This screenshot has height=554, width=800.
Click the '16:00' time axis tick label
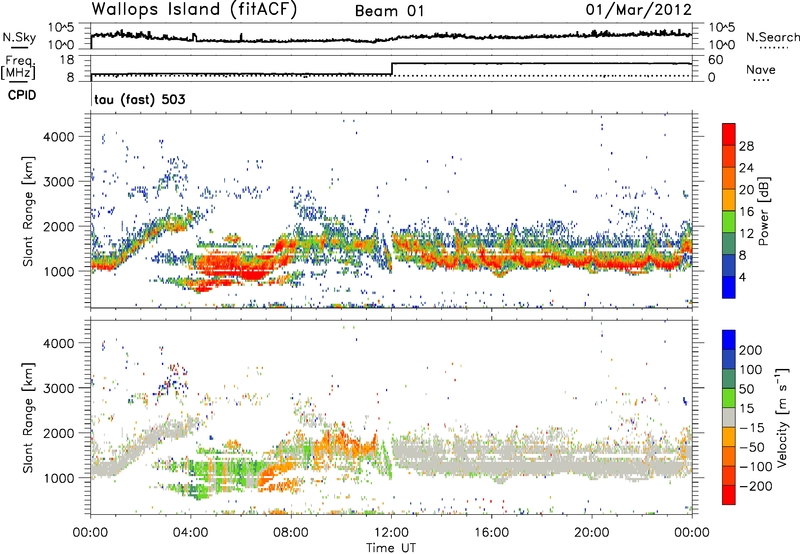[491, 533]
